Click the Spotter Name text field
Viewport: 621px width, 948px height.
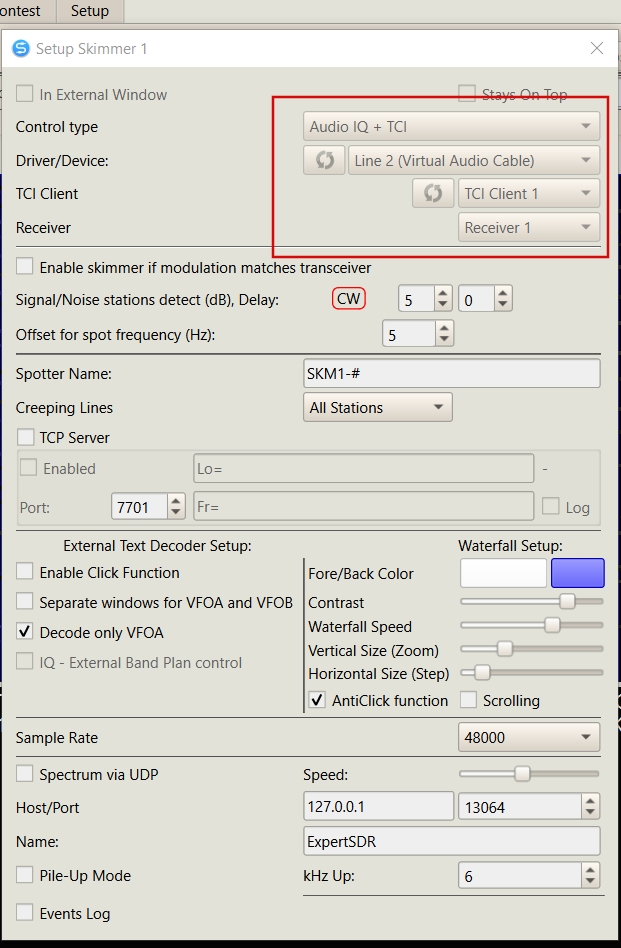pos(451,373)
